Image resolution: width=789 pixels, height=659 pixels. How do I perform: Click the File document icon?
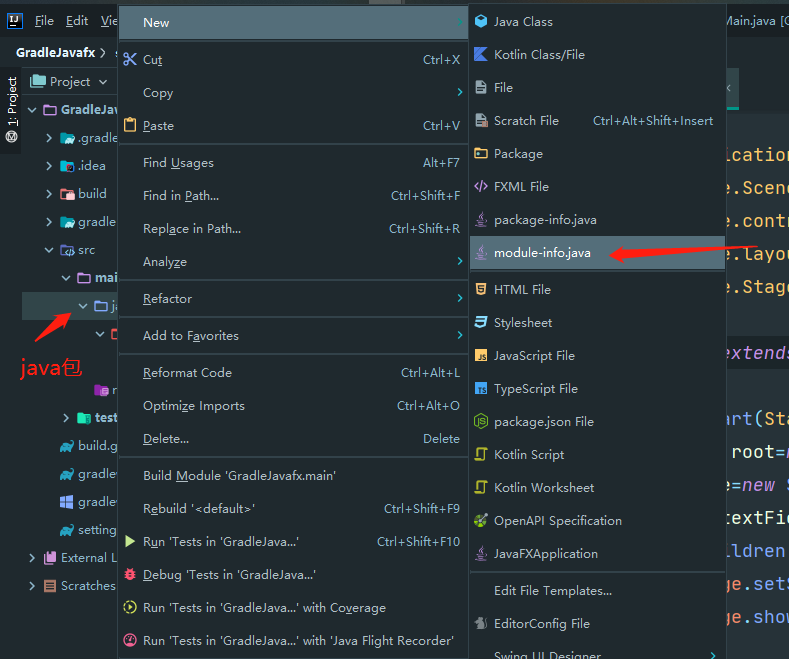pos(481,88)
